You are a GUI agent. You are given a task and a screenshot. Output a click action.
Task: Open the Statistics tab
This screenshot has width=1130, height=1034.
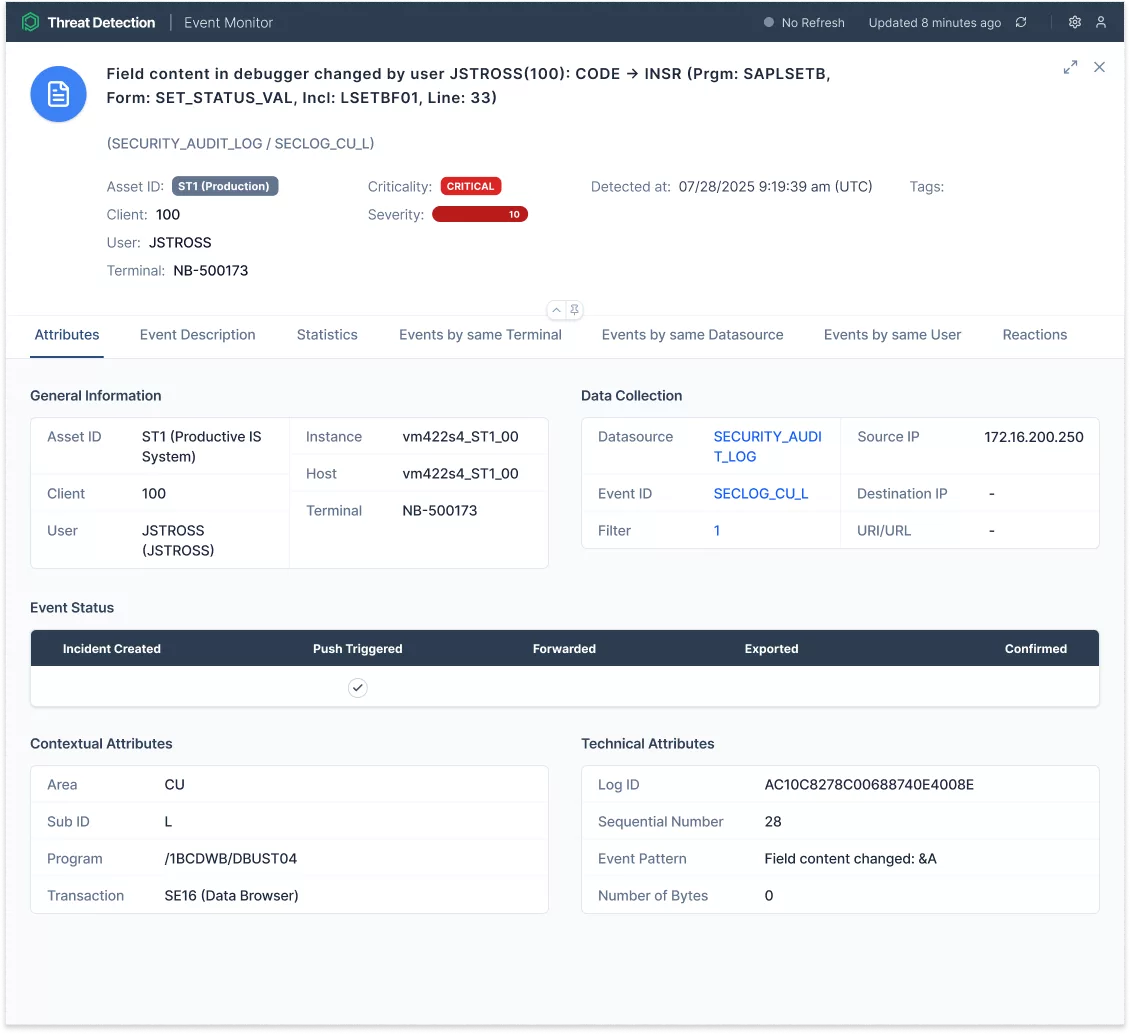coord(327,335)
